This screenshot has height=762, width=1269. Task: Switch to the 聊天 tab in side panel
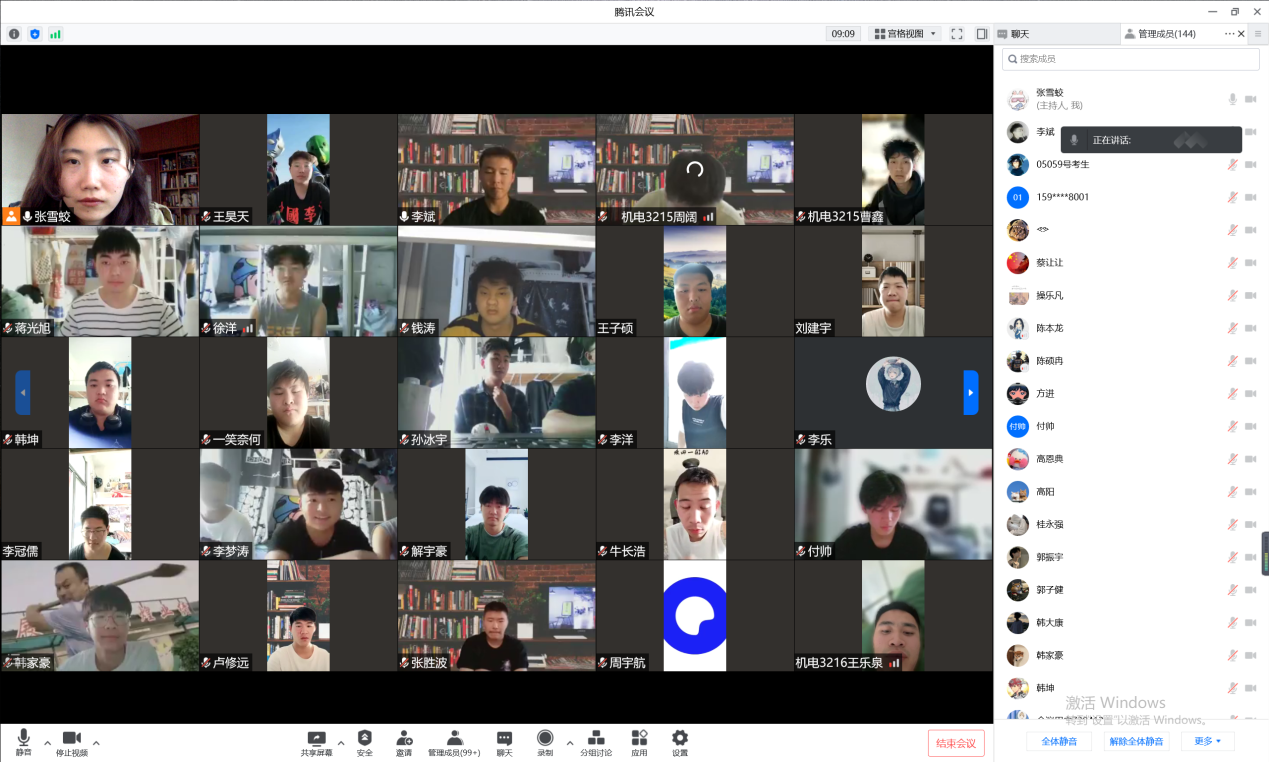coord(1056,34)
